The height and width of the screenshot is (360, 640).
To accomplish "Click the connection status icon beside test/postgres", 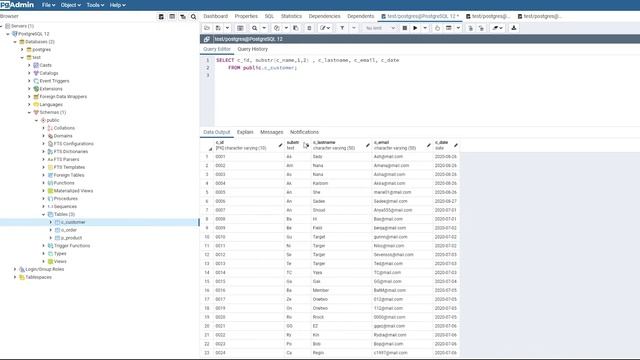I will 207,39.
